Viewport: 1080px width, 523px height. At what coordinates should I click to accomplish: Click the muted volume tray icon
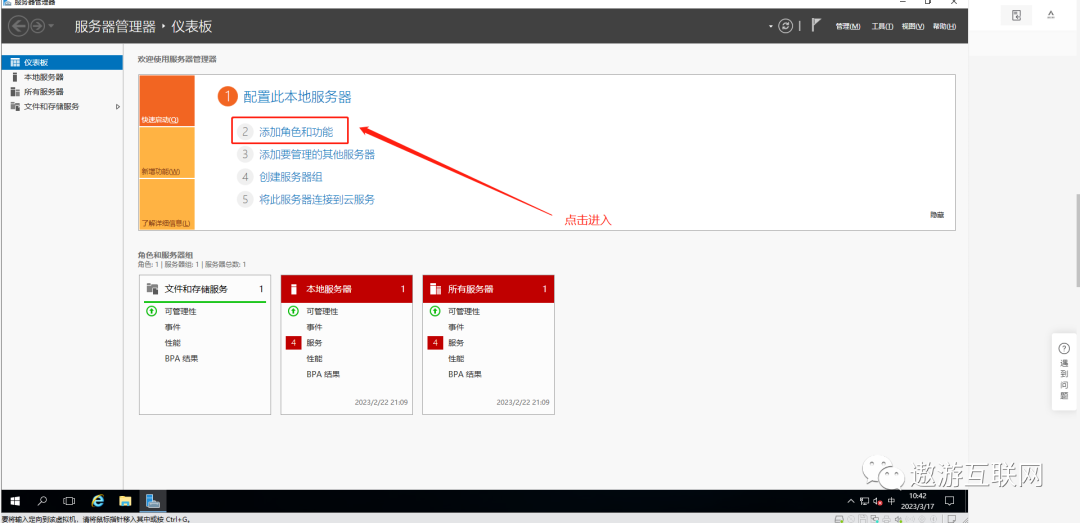tap(878, 501)
